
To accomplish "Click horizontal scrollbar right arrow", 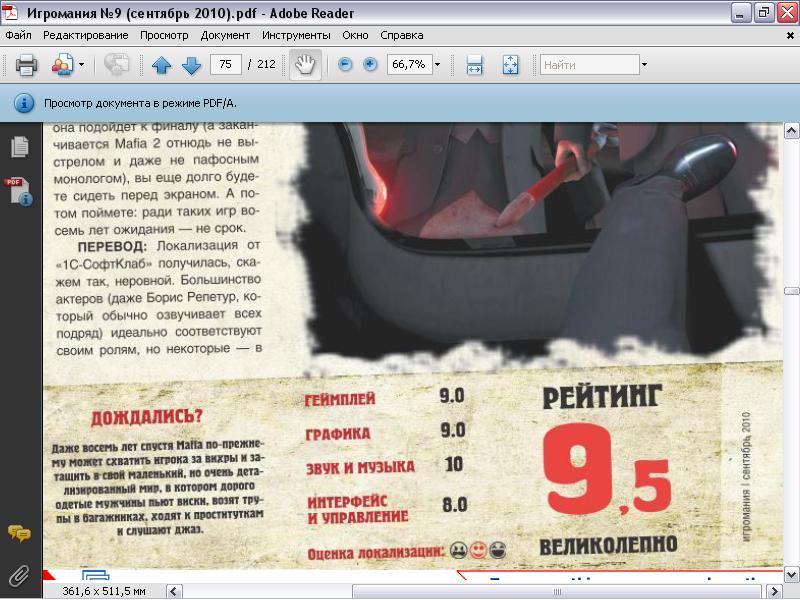I will (774, 592).
